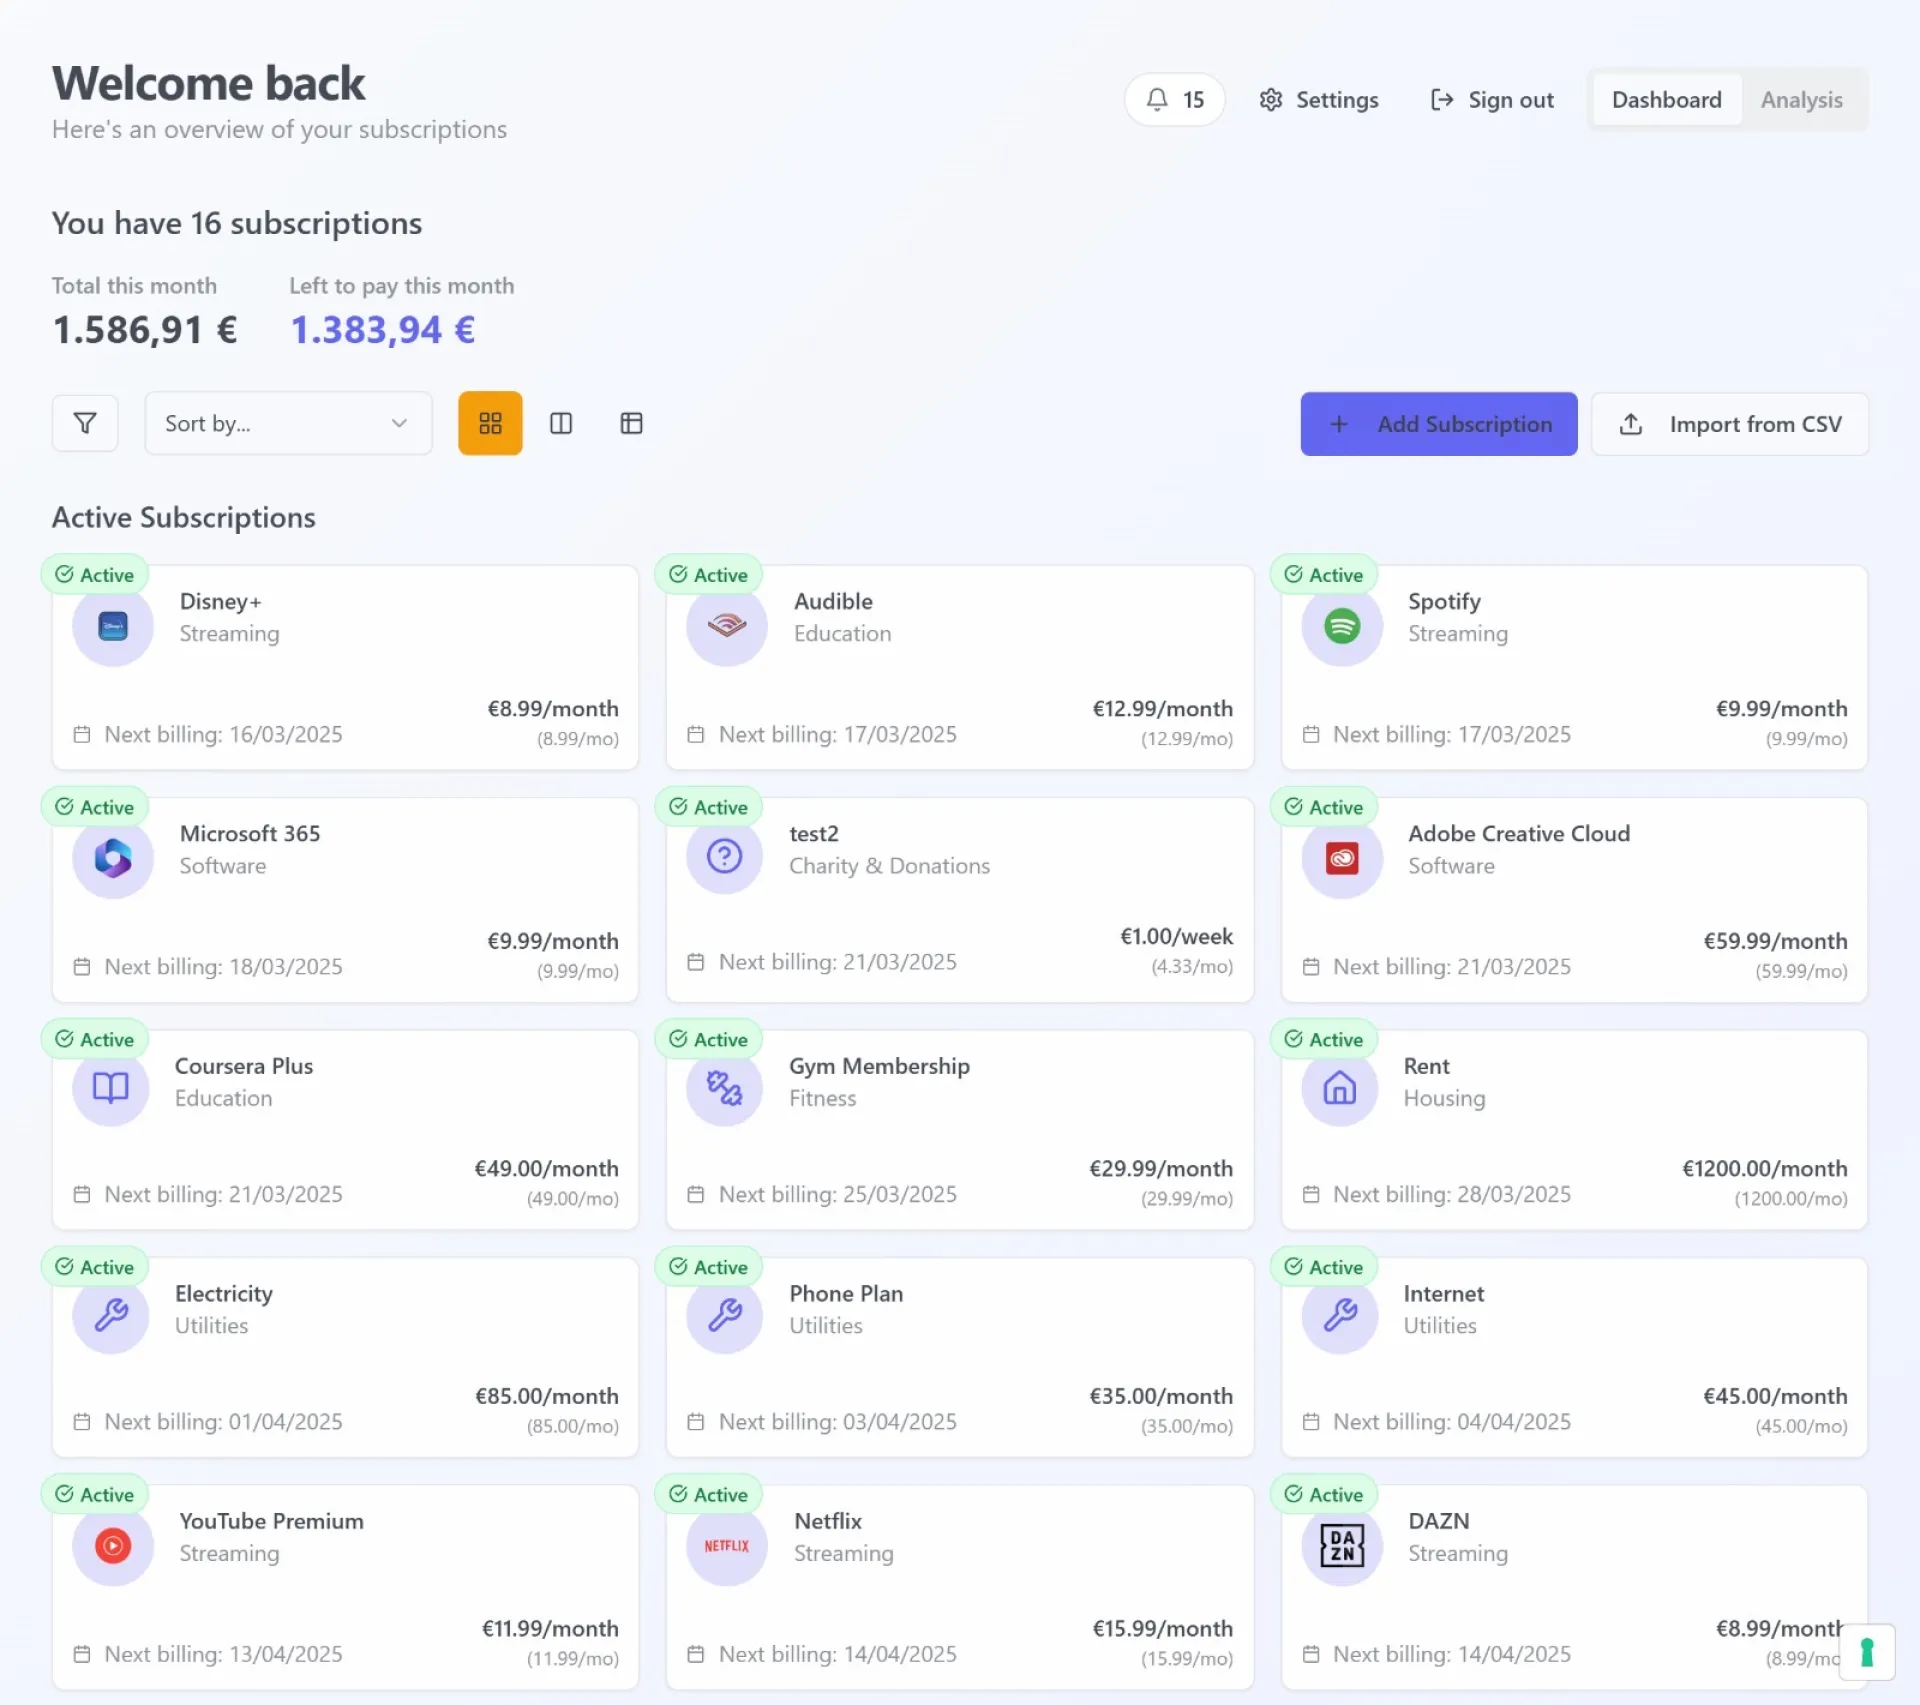Switch to the Analysis tab
The height and width of the screenshot is (1705, 1920).
click(x=1801, y=100)
